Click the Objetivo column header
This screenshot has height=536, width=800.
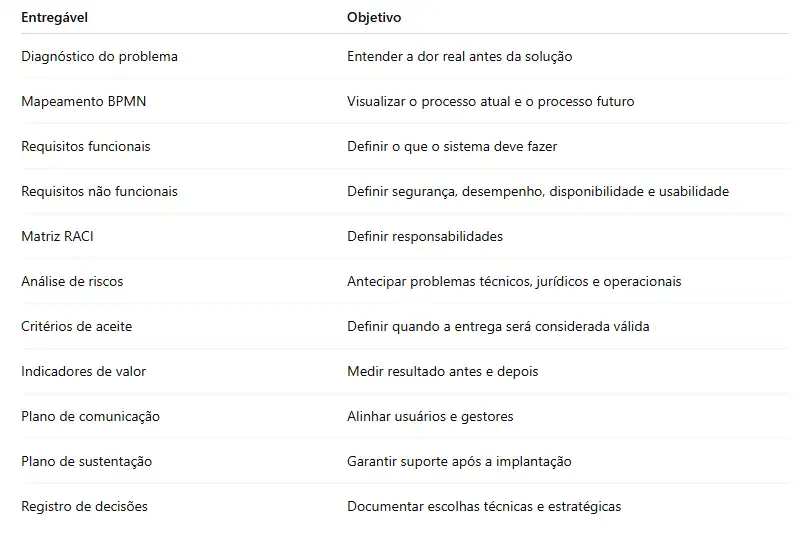coord(374,17)
